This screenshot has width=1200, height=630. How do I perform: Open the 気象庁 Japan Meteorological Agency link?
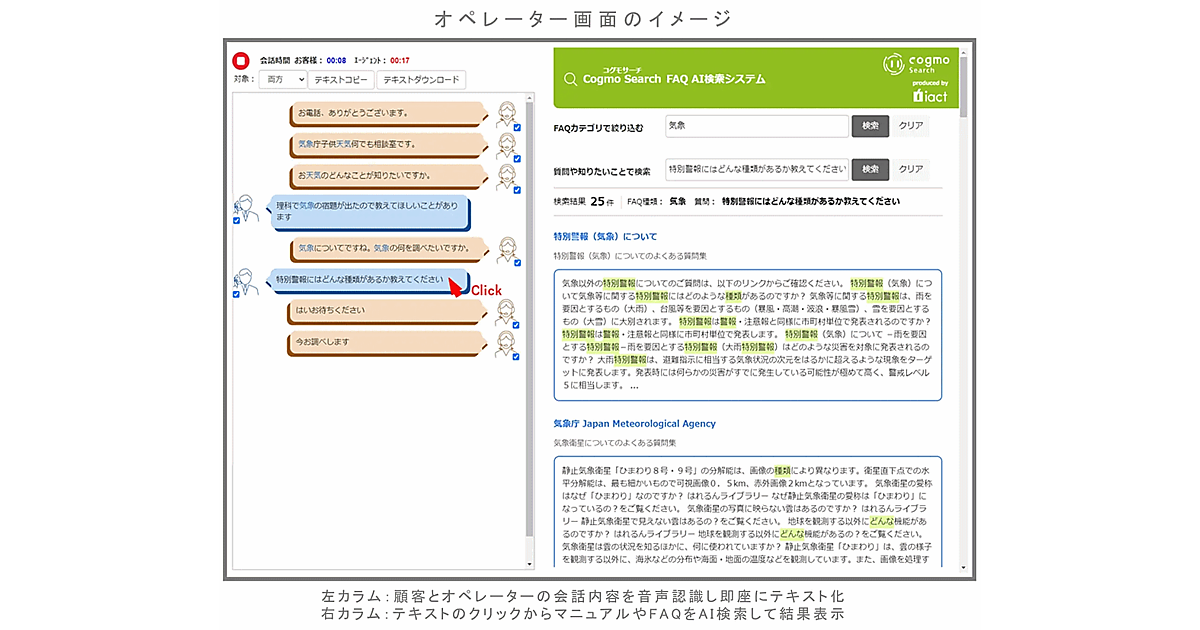[634, 424]
